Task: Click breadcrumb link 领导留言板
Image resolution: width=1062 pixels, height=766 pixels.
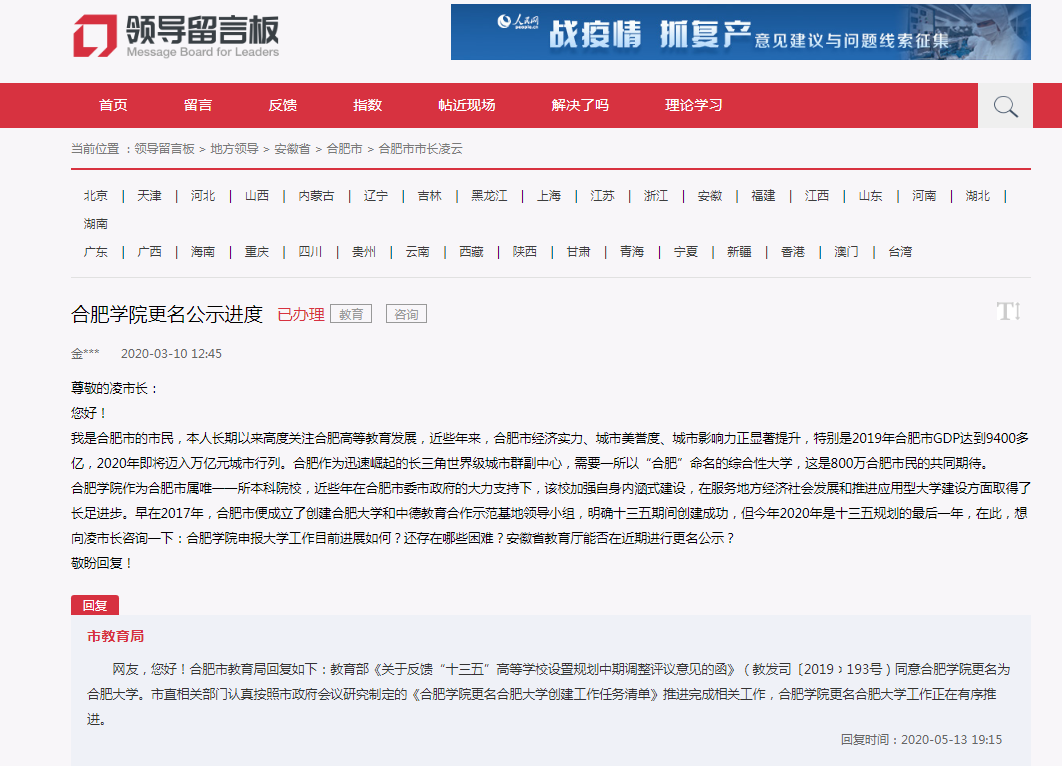Action: (165, 149)
